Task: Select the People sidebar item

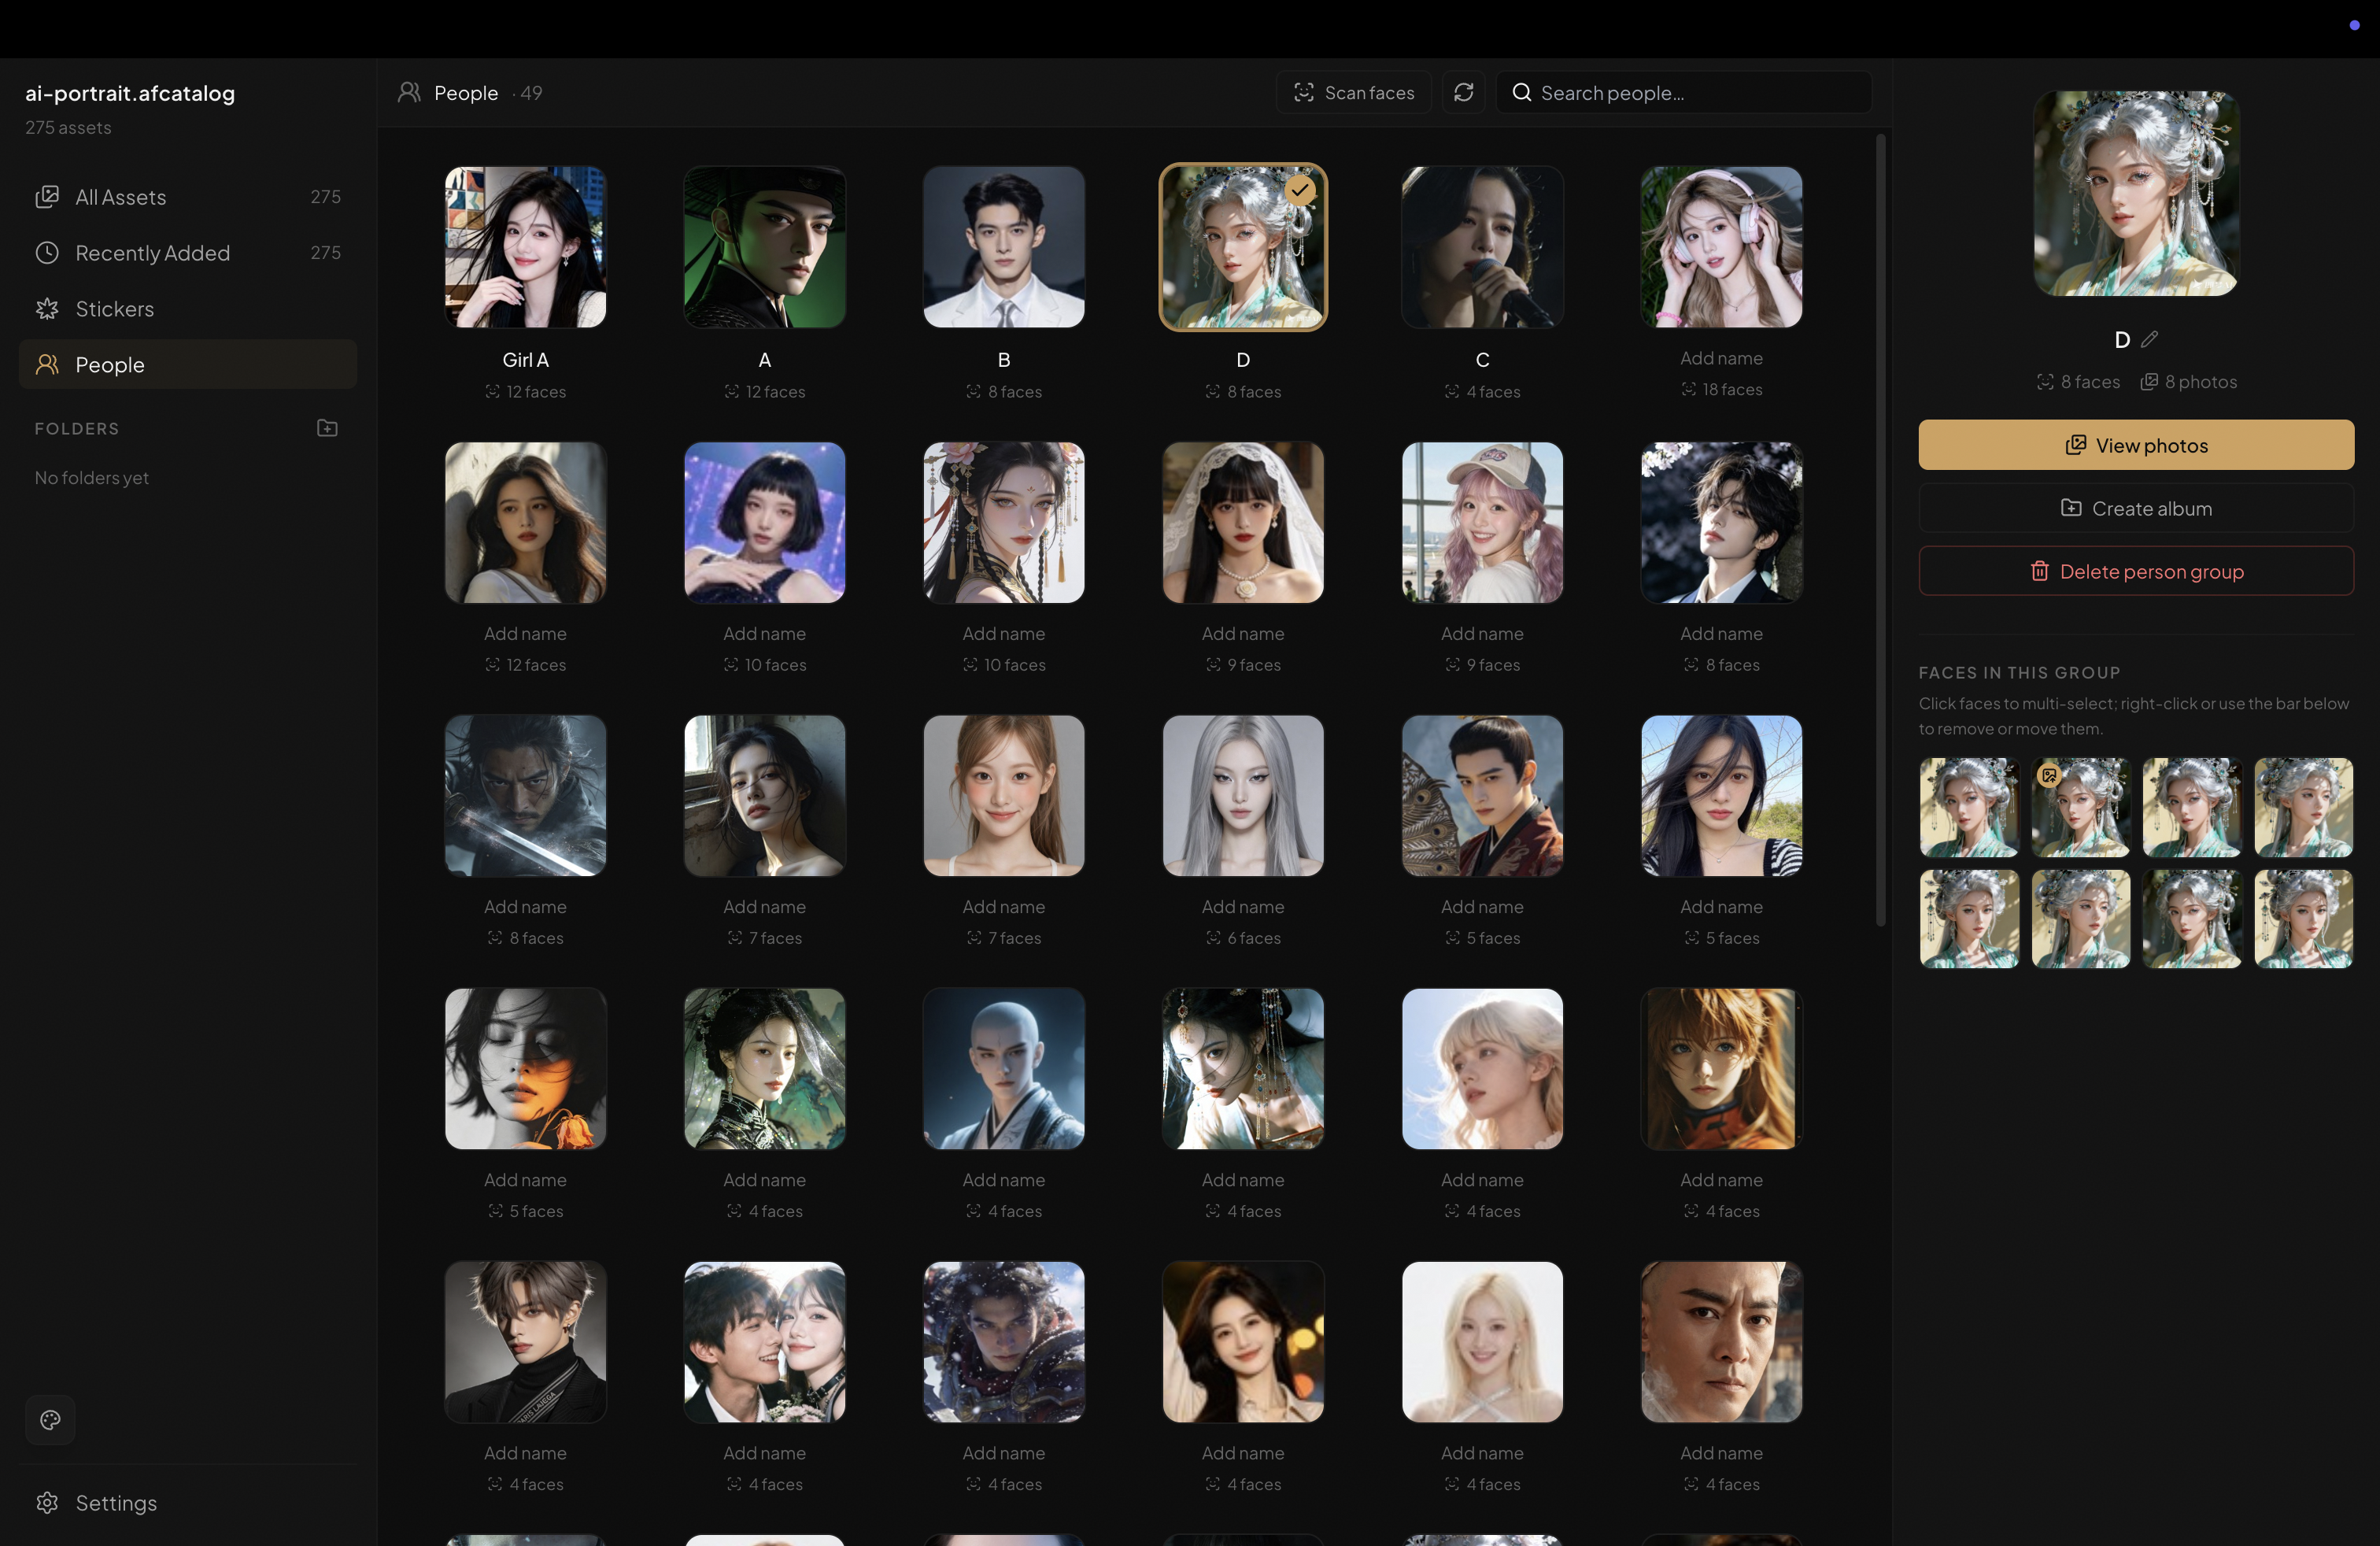Action: tap(188, 364)
